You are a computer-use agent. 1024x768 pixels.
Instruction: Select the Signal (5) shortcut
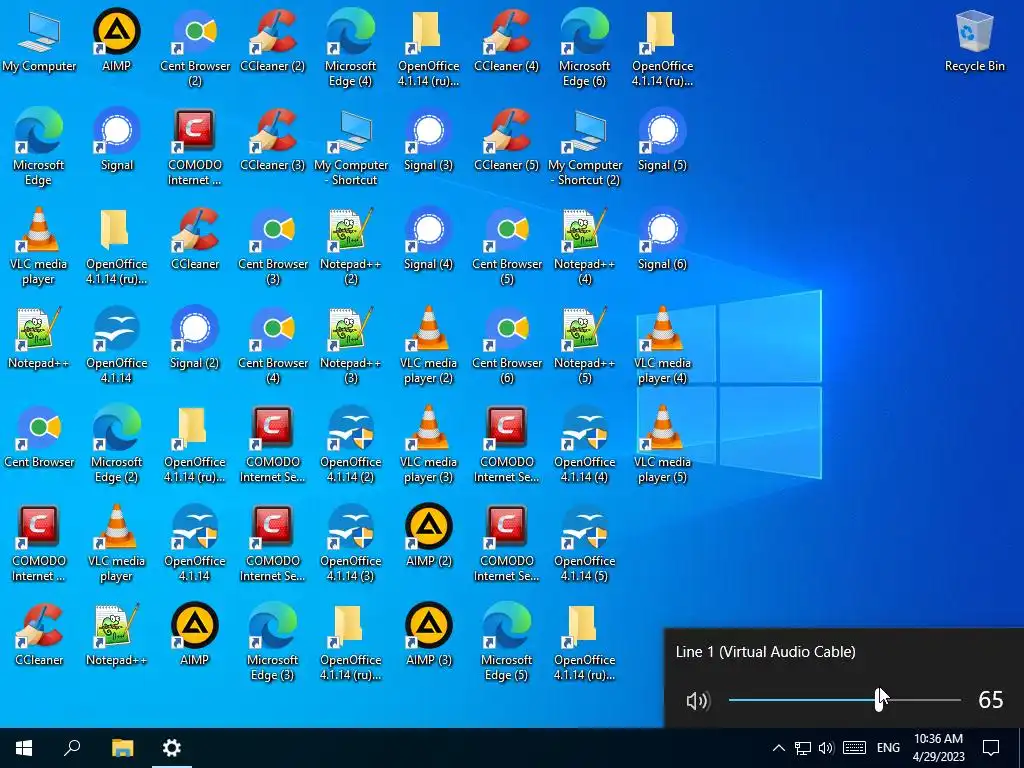[x=662, y=140]
